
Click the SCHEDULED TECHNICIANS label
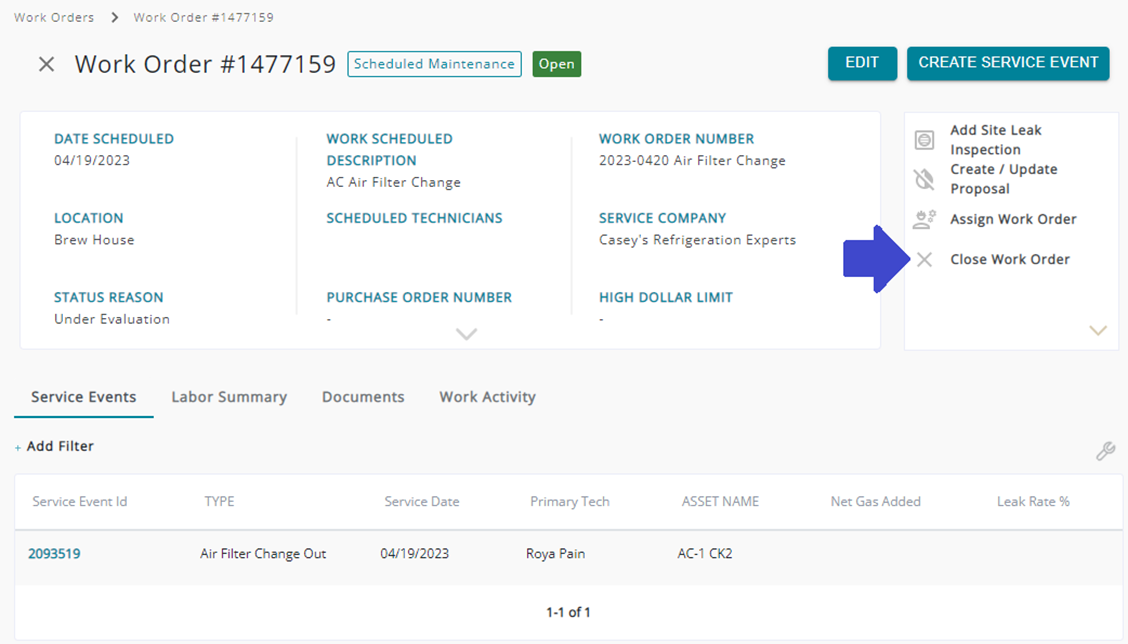(414, 218)
